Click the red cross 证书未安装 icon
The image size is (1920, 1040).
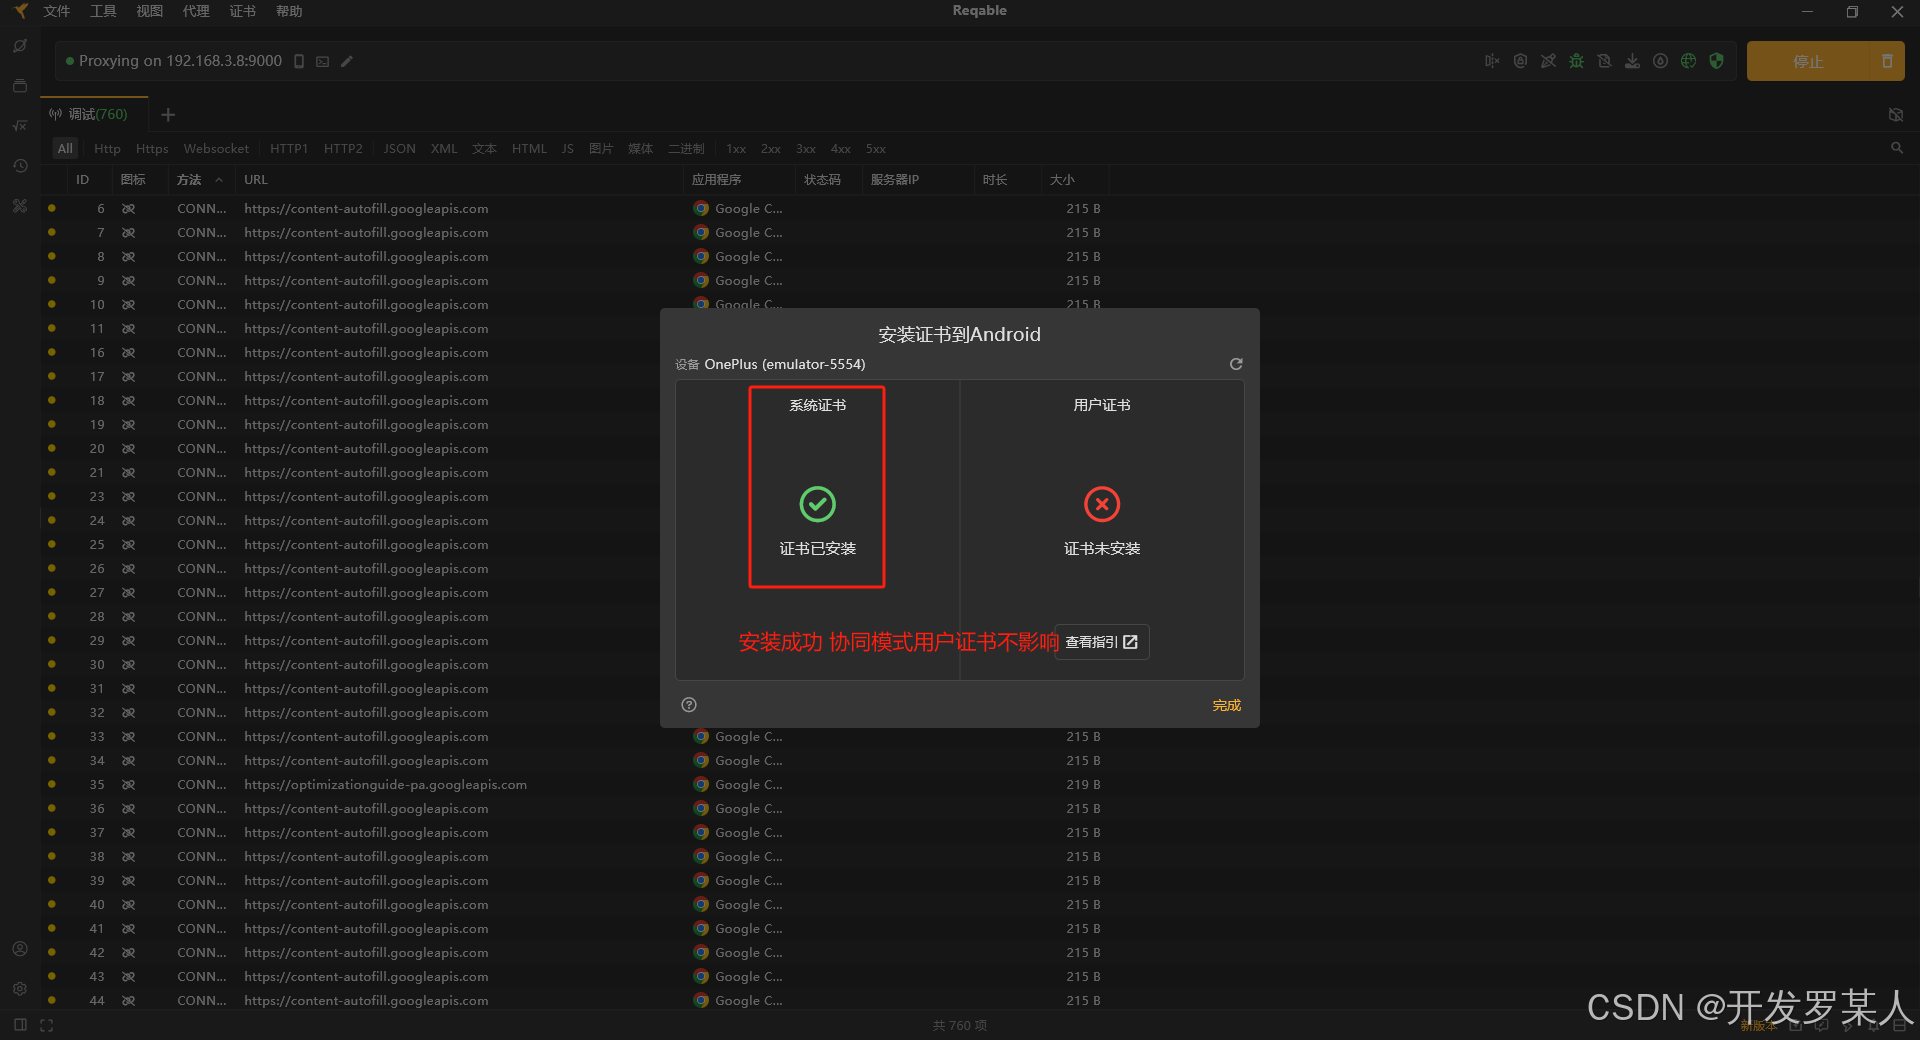click(x=1102, y=504)
